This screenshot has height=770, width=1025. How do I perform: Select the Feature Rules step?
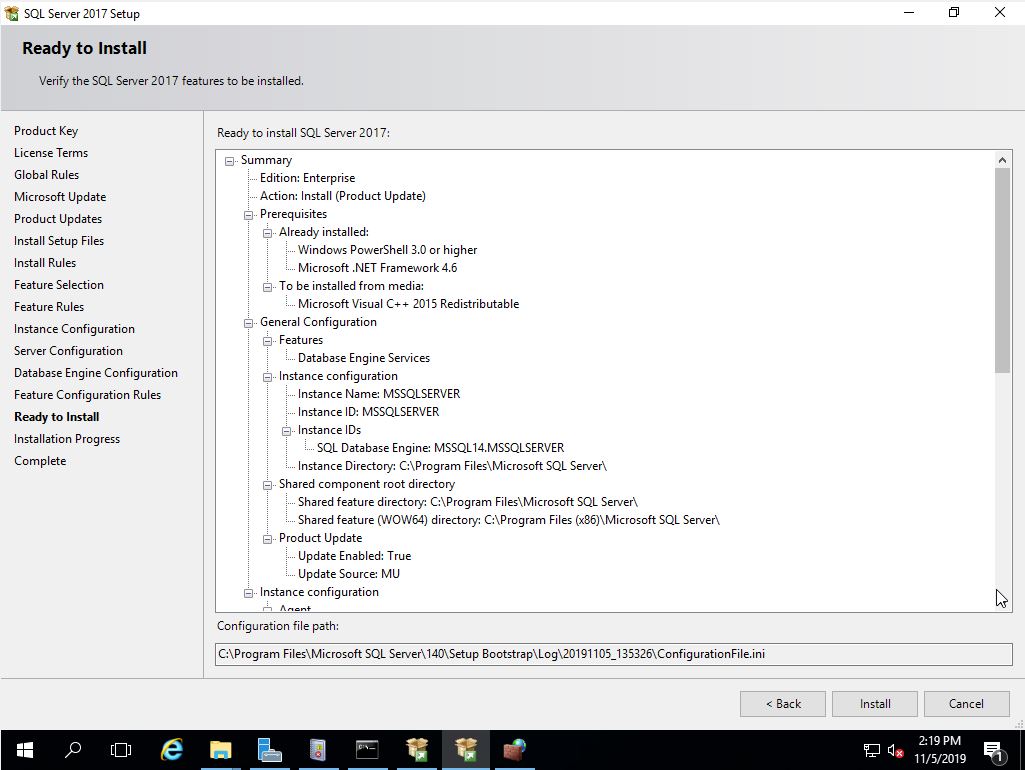click(49, 307)
